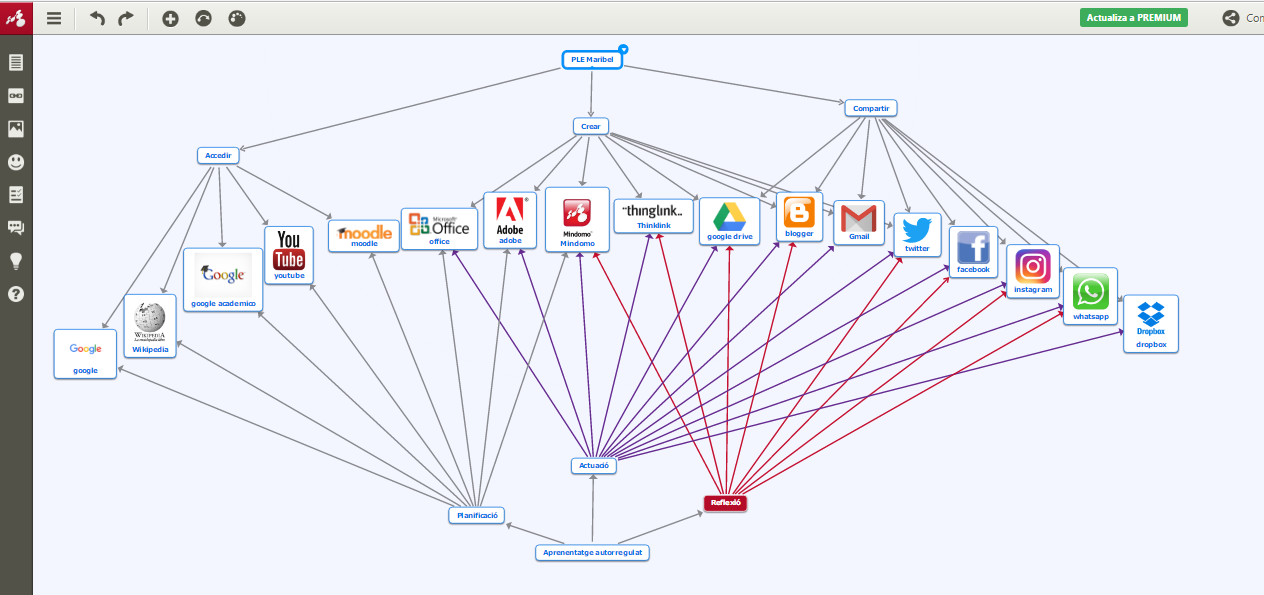Undo the last action
1264x595 pixels.
click(x=97, y=18)
